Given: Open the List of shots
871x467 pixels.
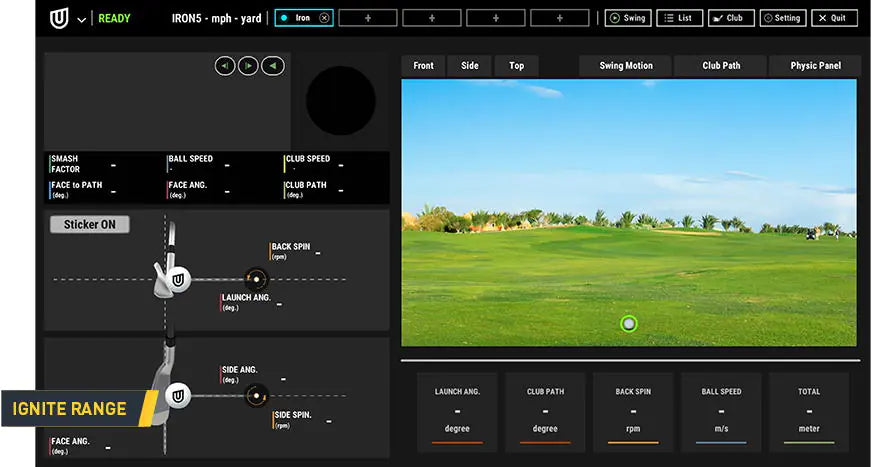Looking at the screenshot, I should click(679, 18).
